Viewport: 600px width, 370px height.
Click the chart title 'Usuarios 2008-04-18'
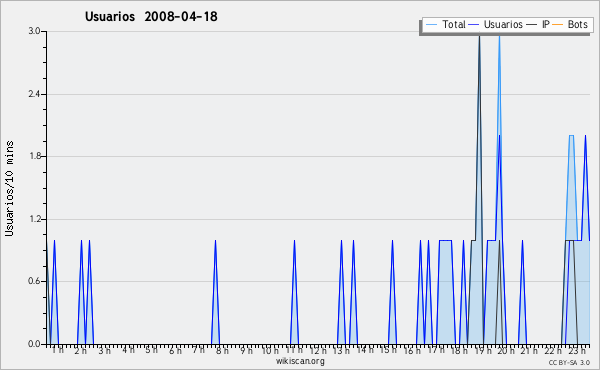tap(151, 17)
